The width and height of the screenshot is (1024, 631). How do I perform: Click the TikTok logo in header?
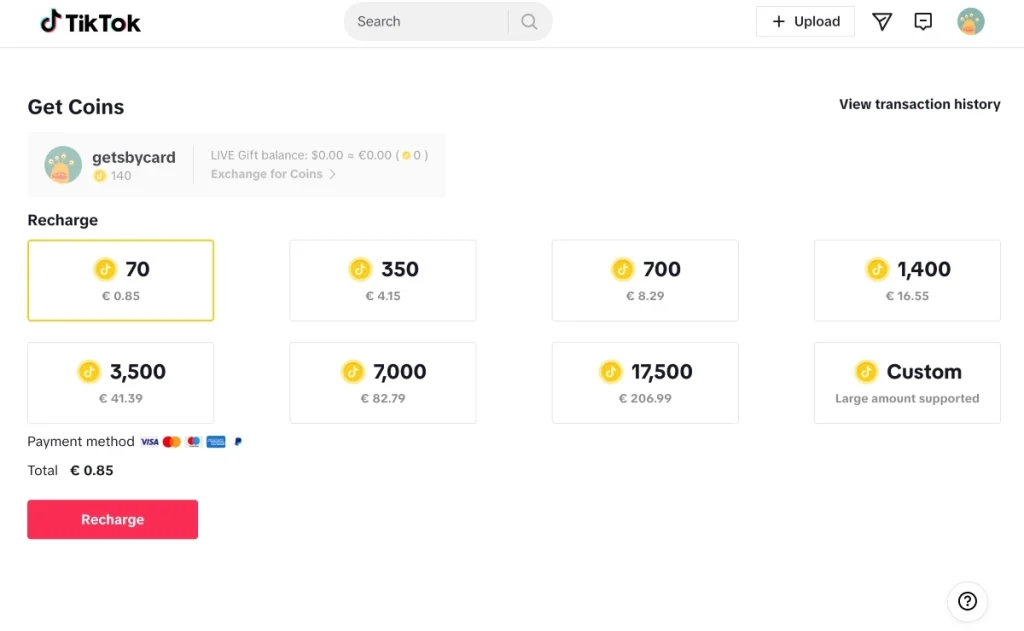90,22
